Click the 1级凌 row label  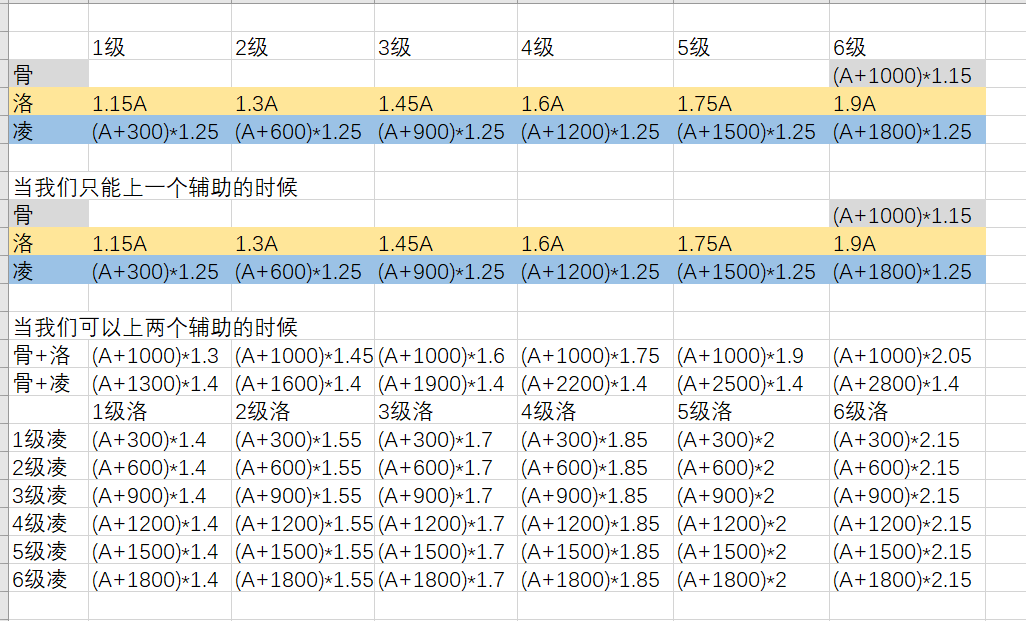pos(48,439)
